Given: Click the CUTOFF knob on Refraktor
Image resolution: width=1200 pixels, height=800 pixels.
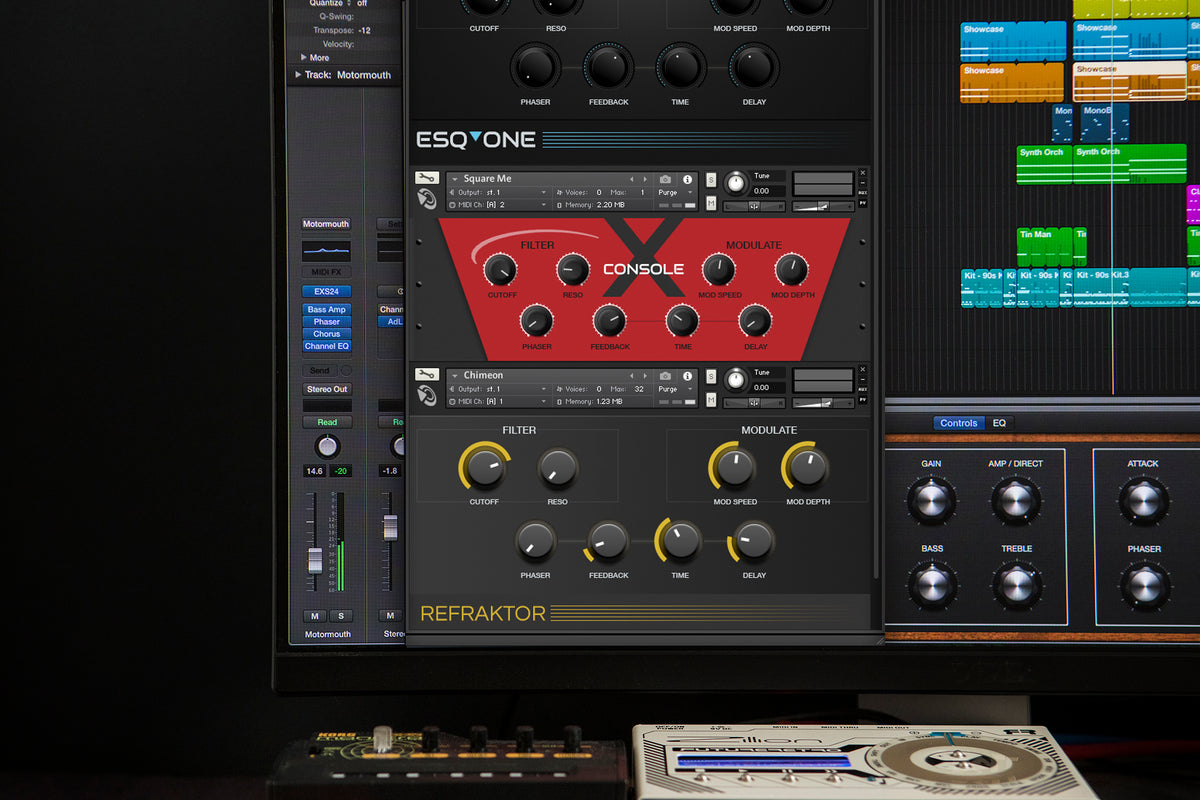Looking at the screenshot, I should coord(484,470).
